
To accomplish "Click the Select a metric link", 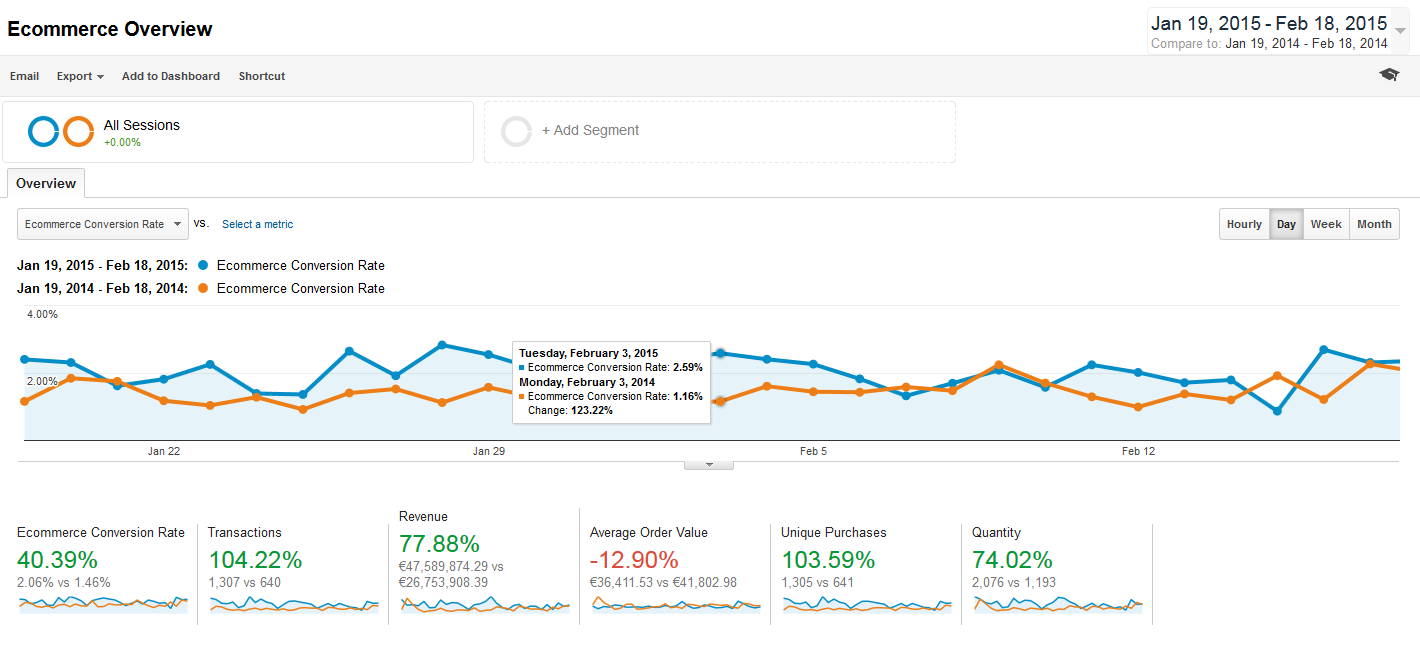I will click(x=258, y=224).
